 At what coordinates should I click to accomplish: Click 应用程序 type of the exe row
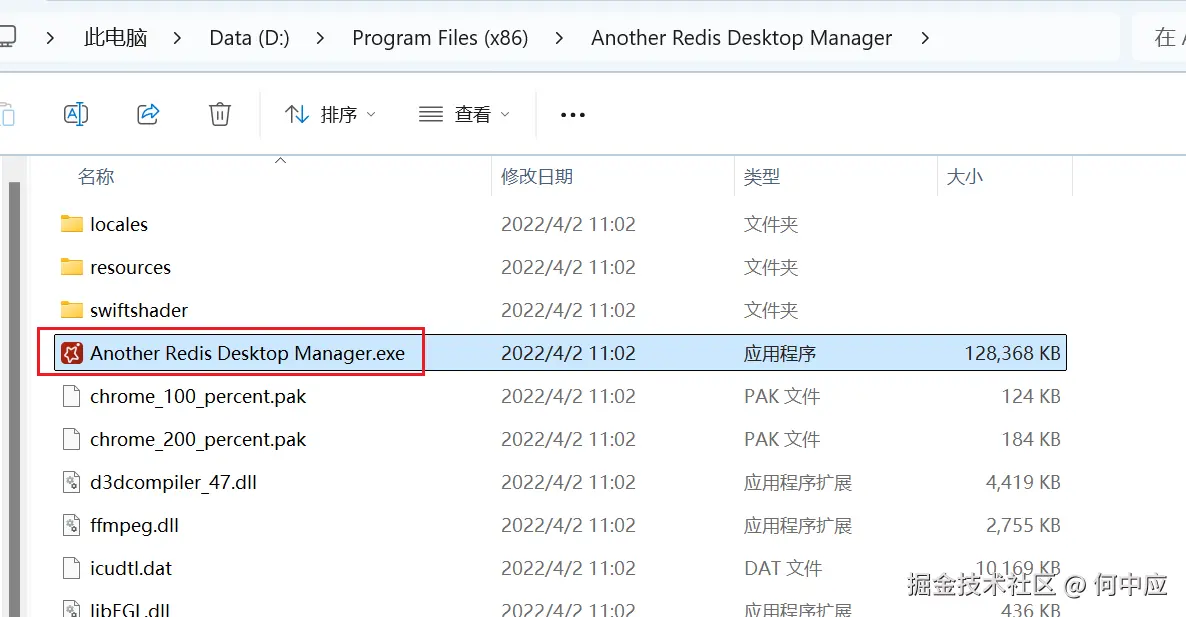780,354
